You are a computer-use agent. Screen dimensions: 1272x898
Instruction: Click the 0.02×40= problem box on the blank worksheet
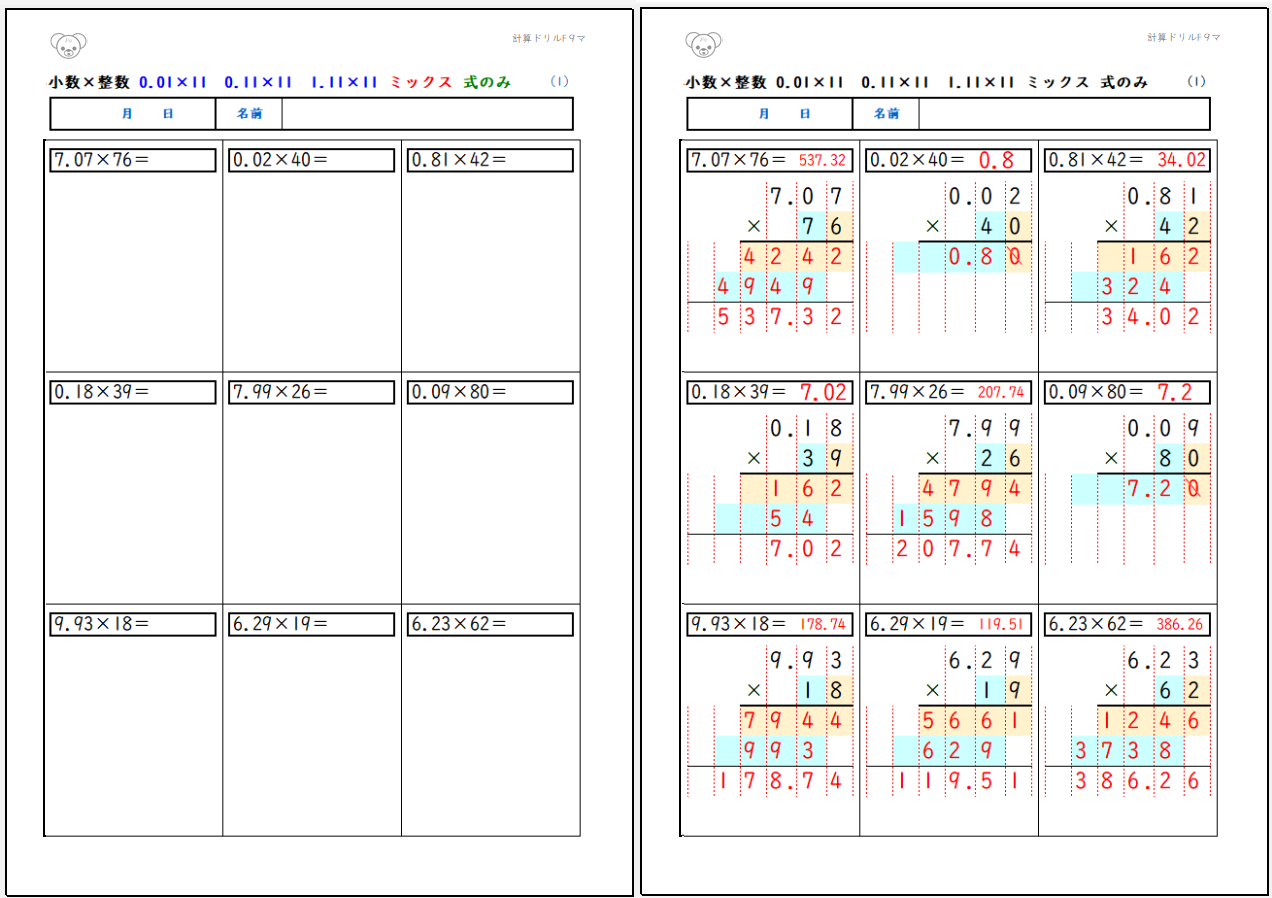[x=311, y=160]
